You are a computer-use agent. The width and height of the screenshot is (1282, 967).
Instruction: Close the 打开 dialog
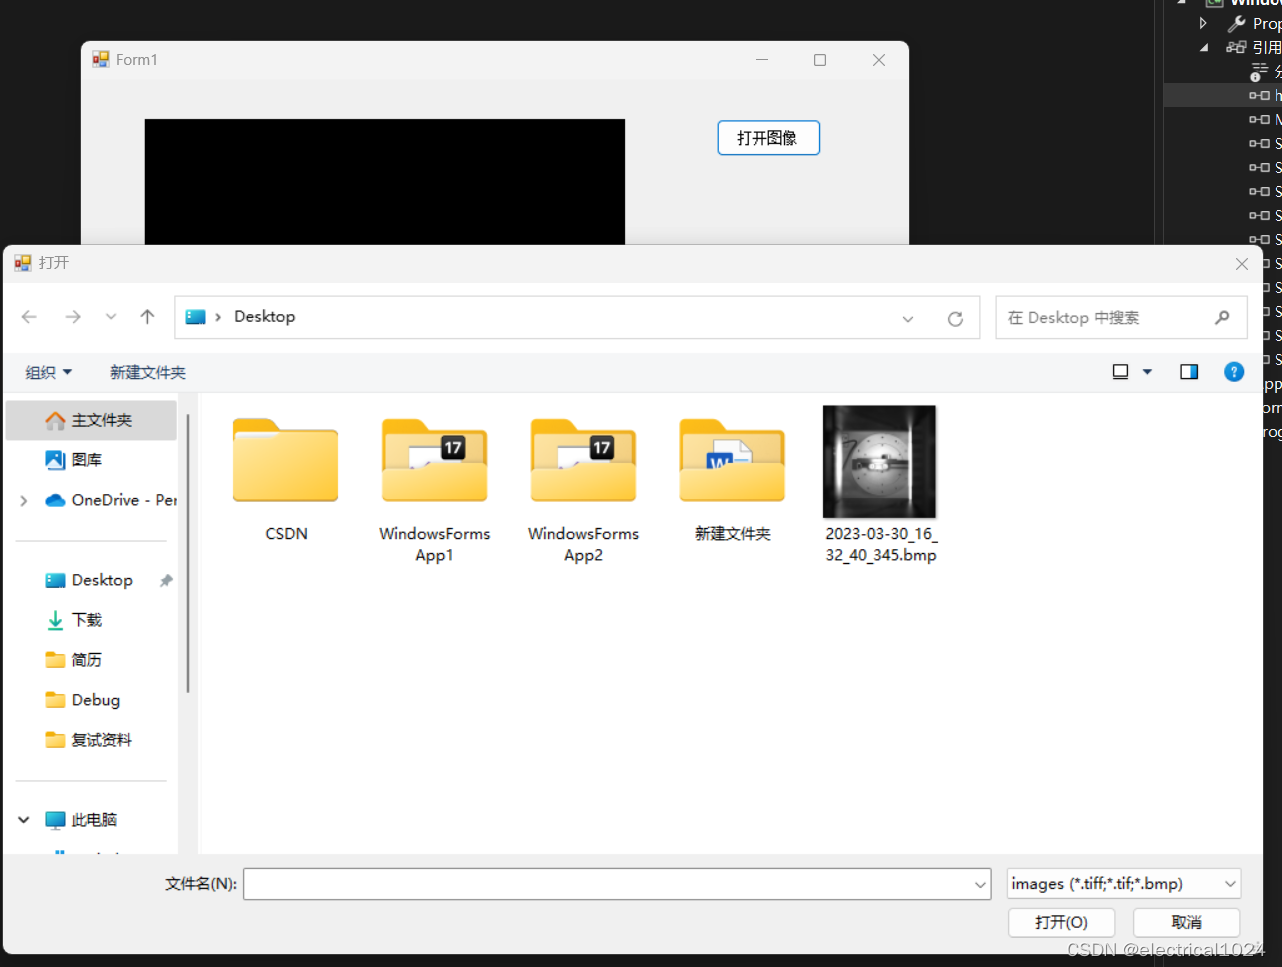(1241, 264)
